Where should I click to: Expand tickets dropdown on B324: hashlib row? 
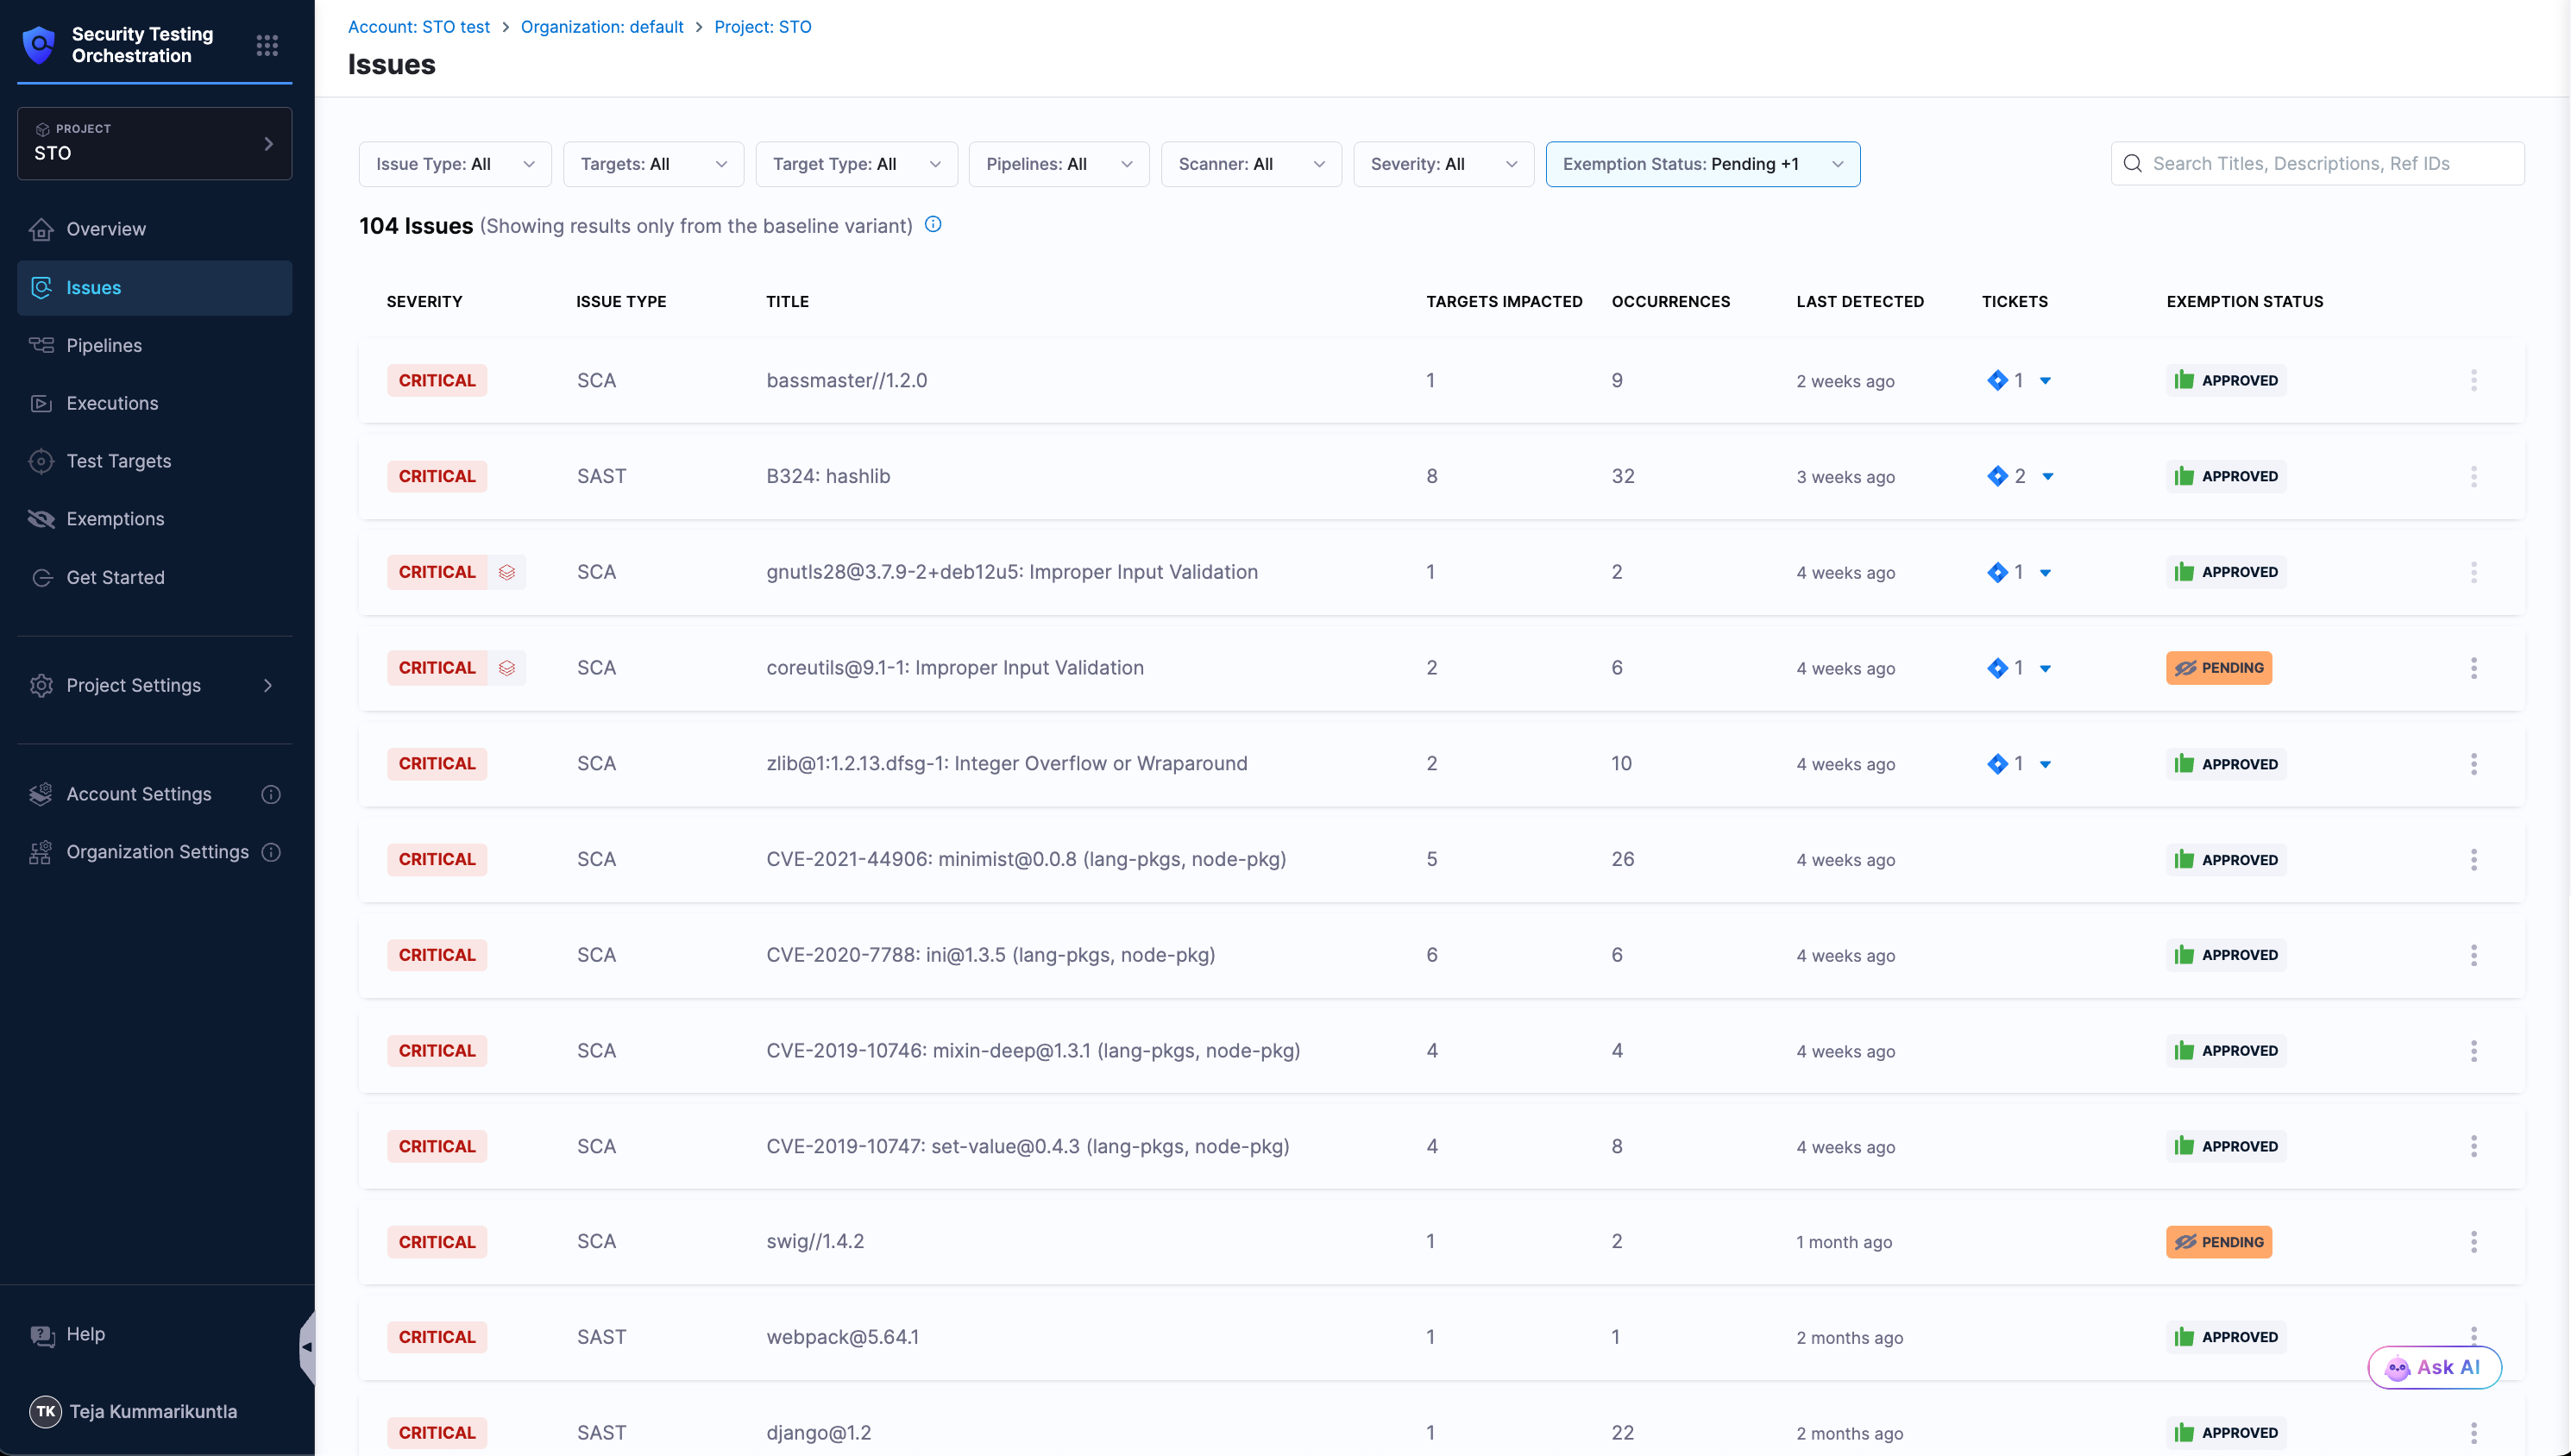pyautogui.click(x=2047, y=477)
